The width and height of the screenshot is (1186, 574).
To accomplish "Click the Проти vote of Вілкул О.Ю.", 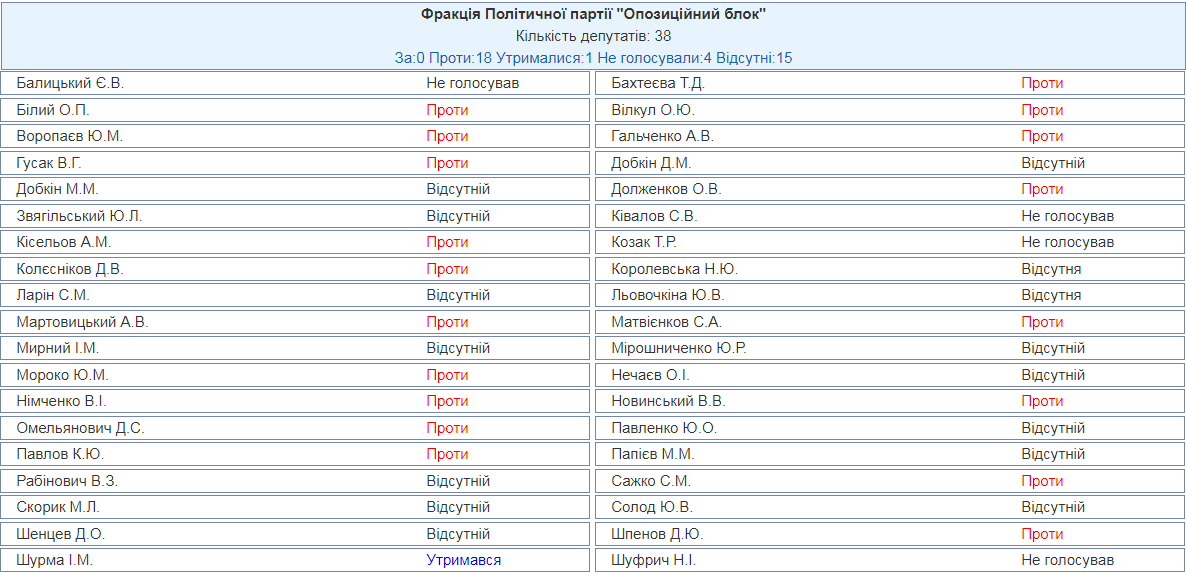I will pos(1042,110).
